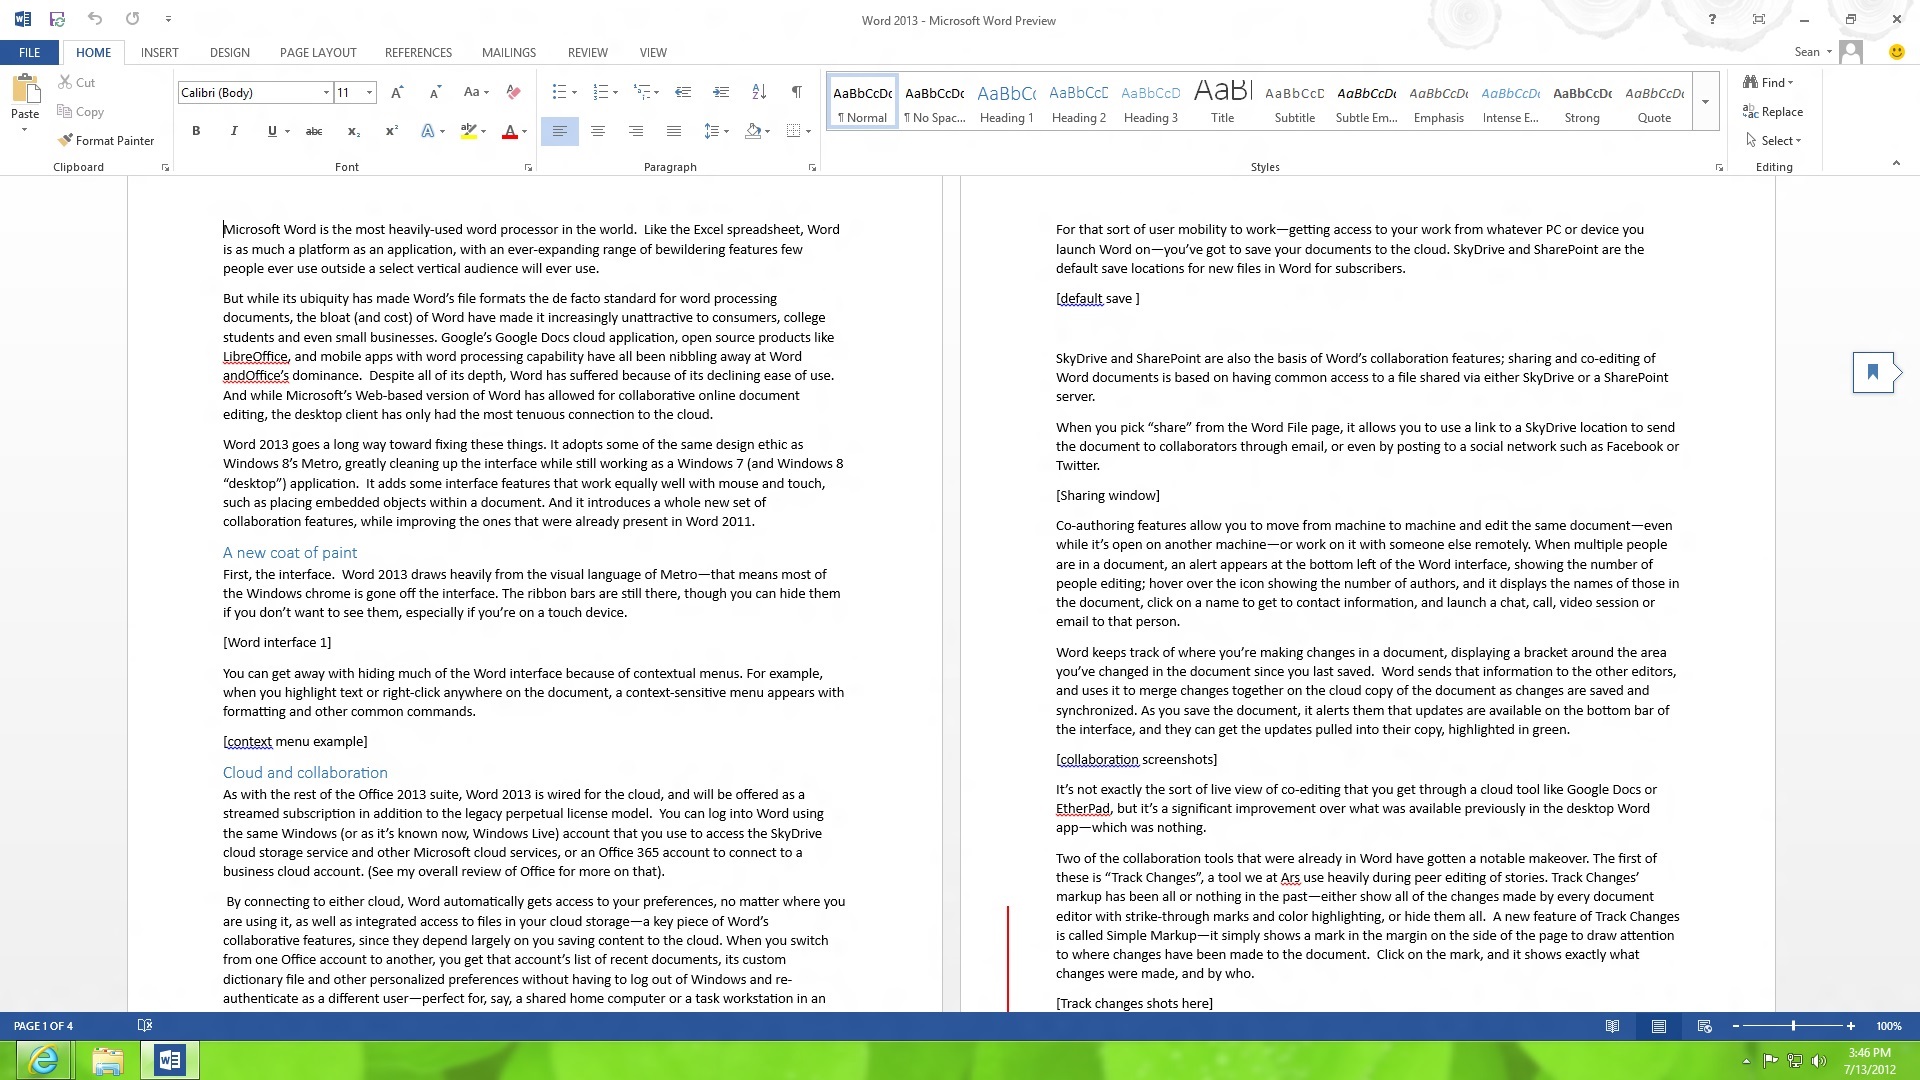Screen dimensions: 1920x1080
Task: Grow font size
Action: coord(397,92)
